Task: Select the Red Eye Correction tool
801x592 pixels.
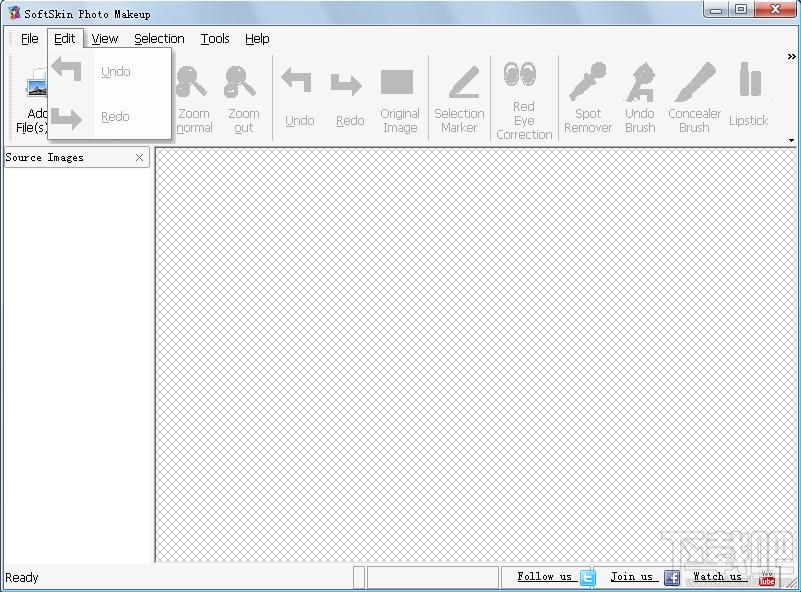Action: click(524, 98)
